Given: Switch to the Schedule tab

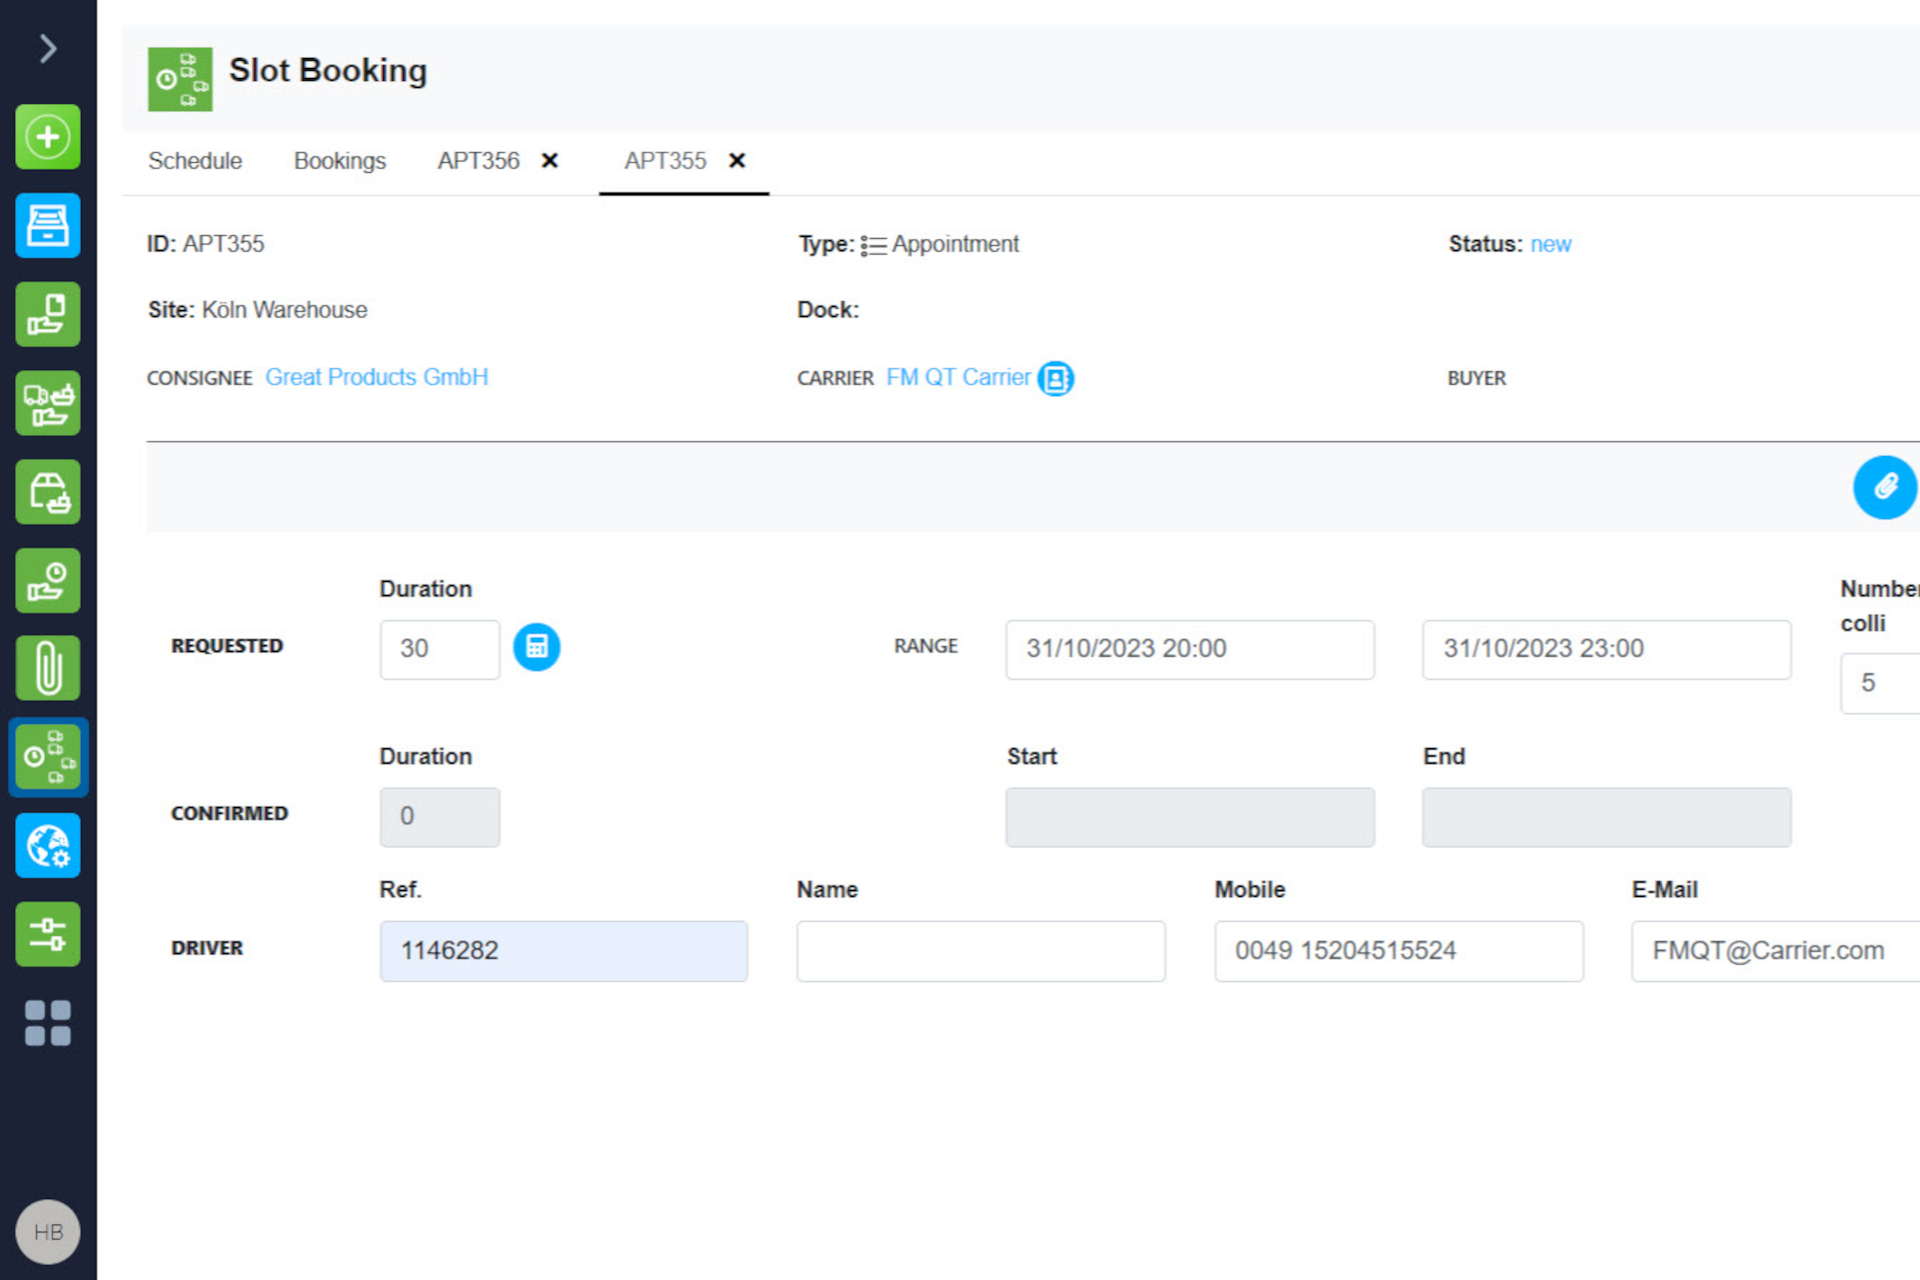Looking at the screenshot, I should [x=195, y=161].
